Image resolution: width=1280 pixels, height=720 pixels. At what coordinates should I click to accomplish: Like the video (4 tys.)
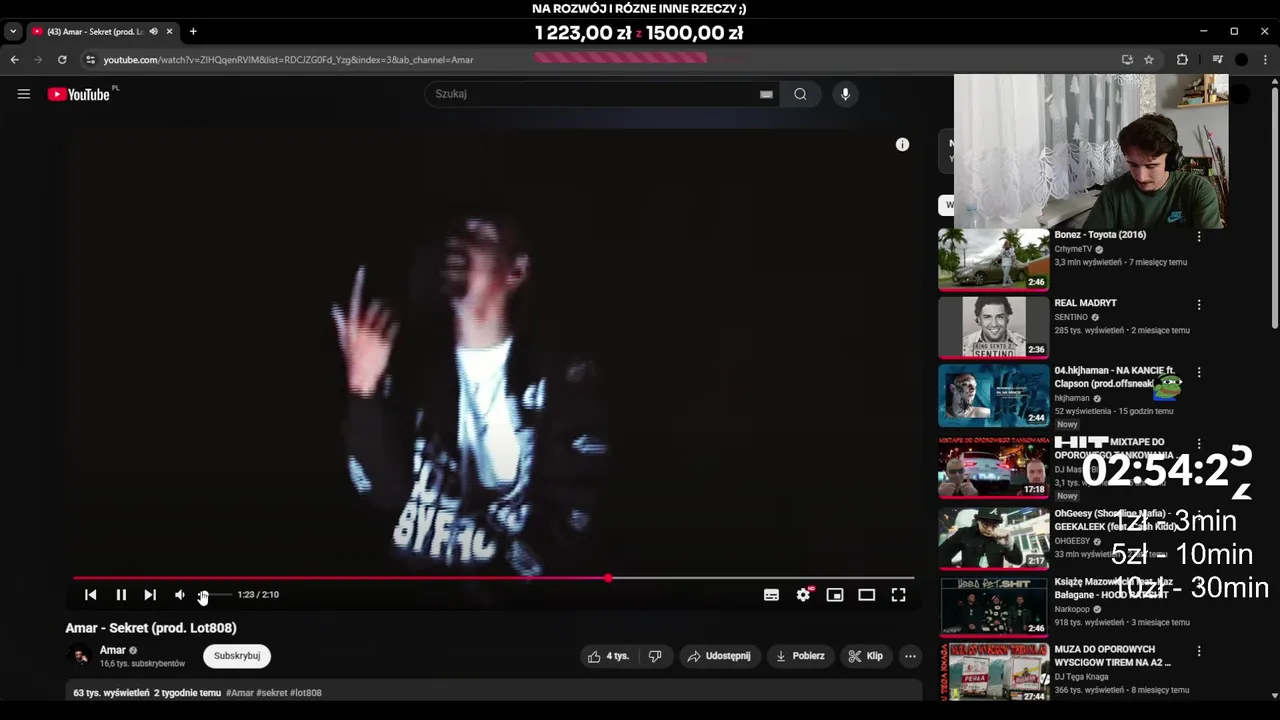609,656
